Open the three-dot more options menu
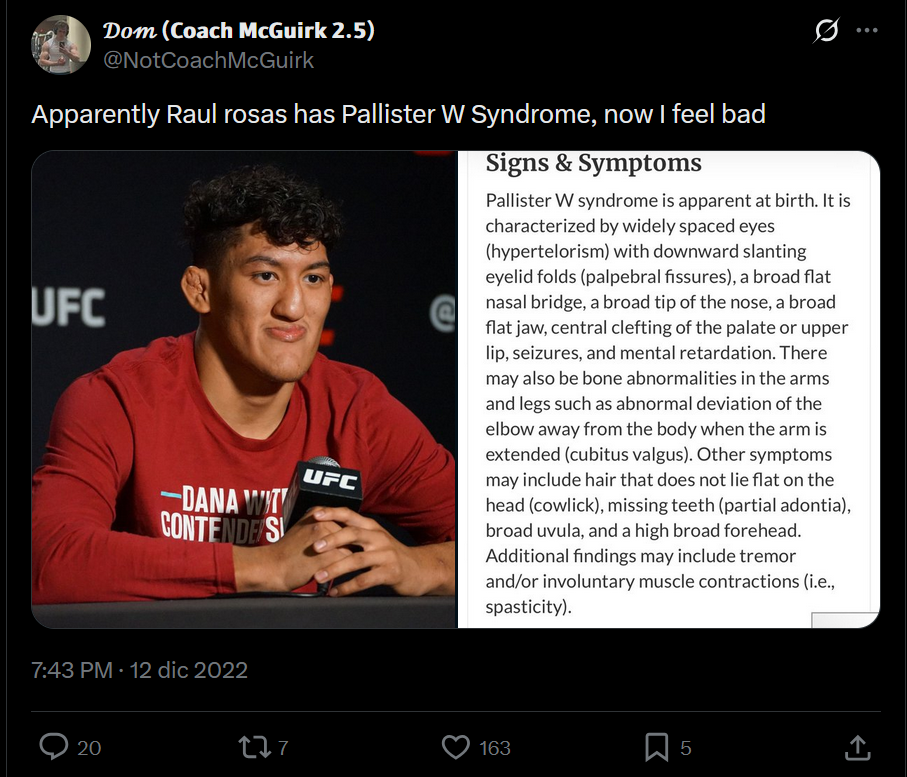This screenshot has height=777, width=907. (866, 31)
